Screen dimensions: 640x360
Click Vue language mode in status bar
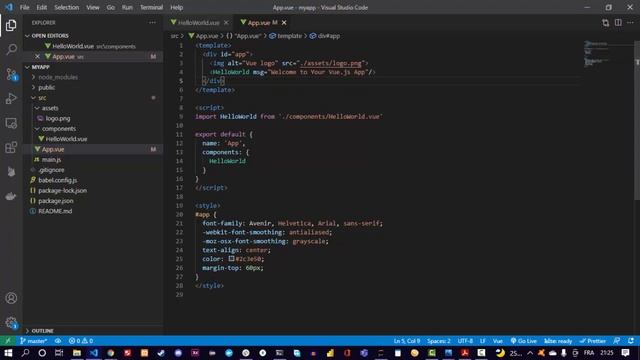click(x=498, y=341)
